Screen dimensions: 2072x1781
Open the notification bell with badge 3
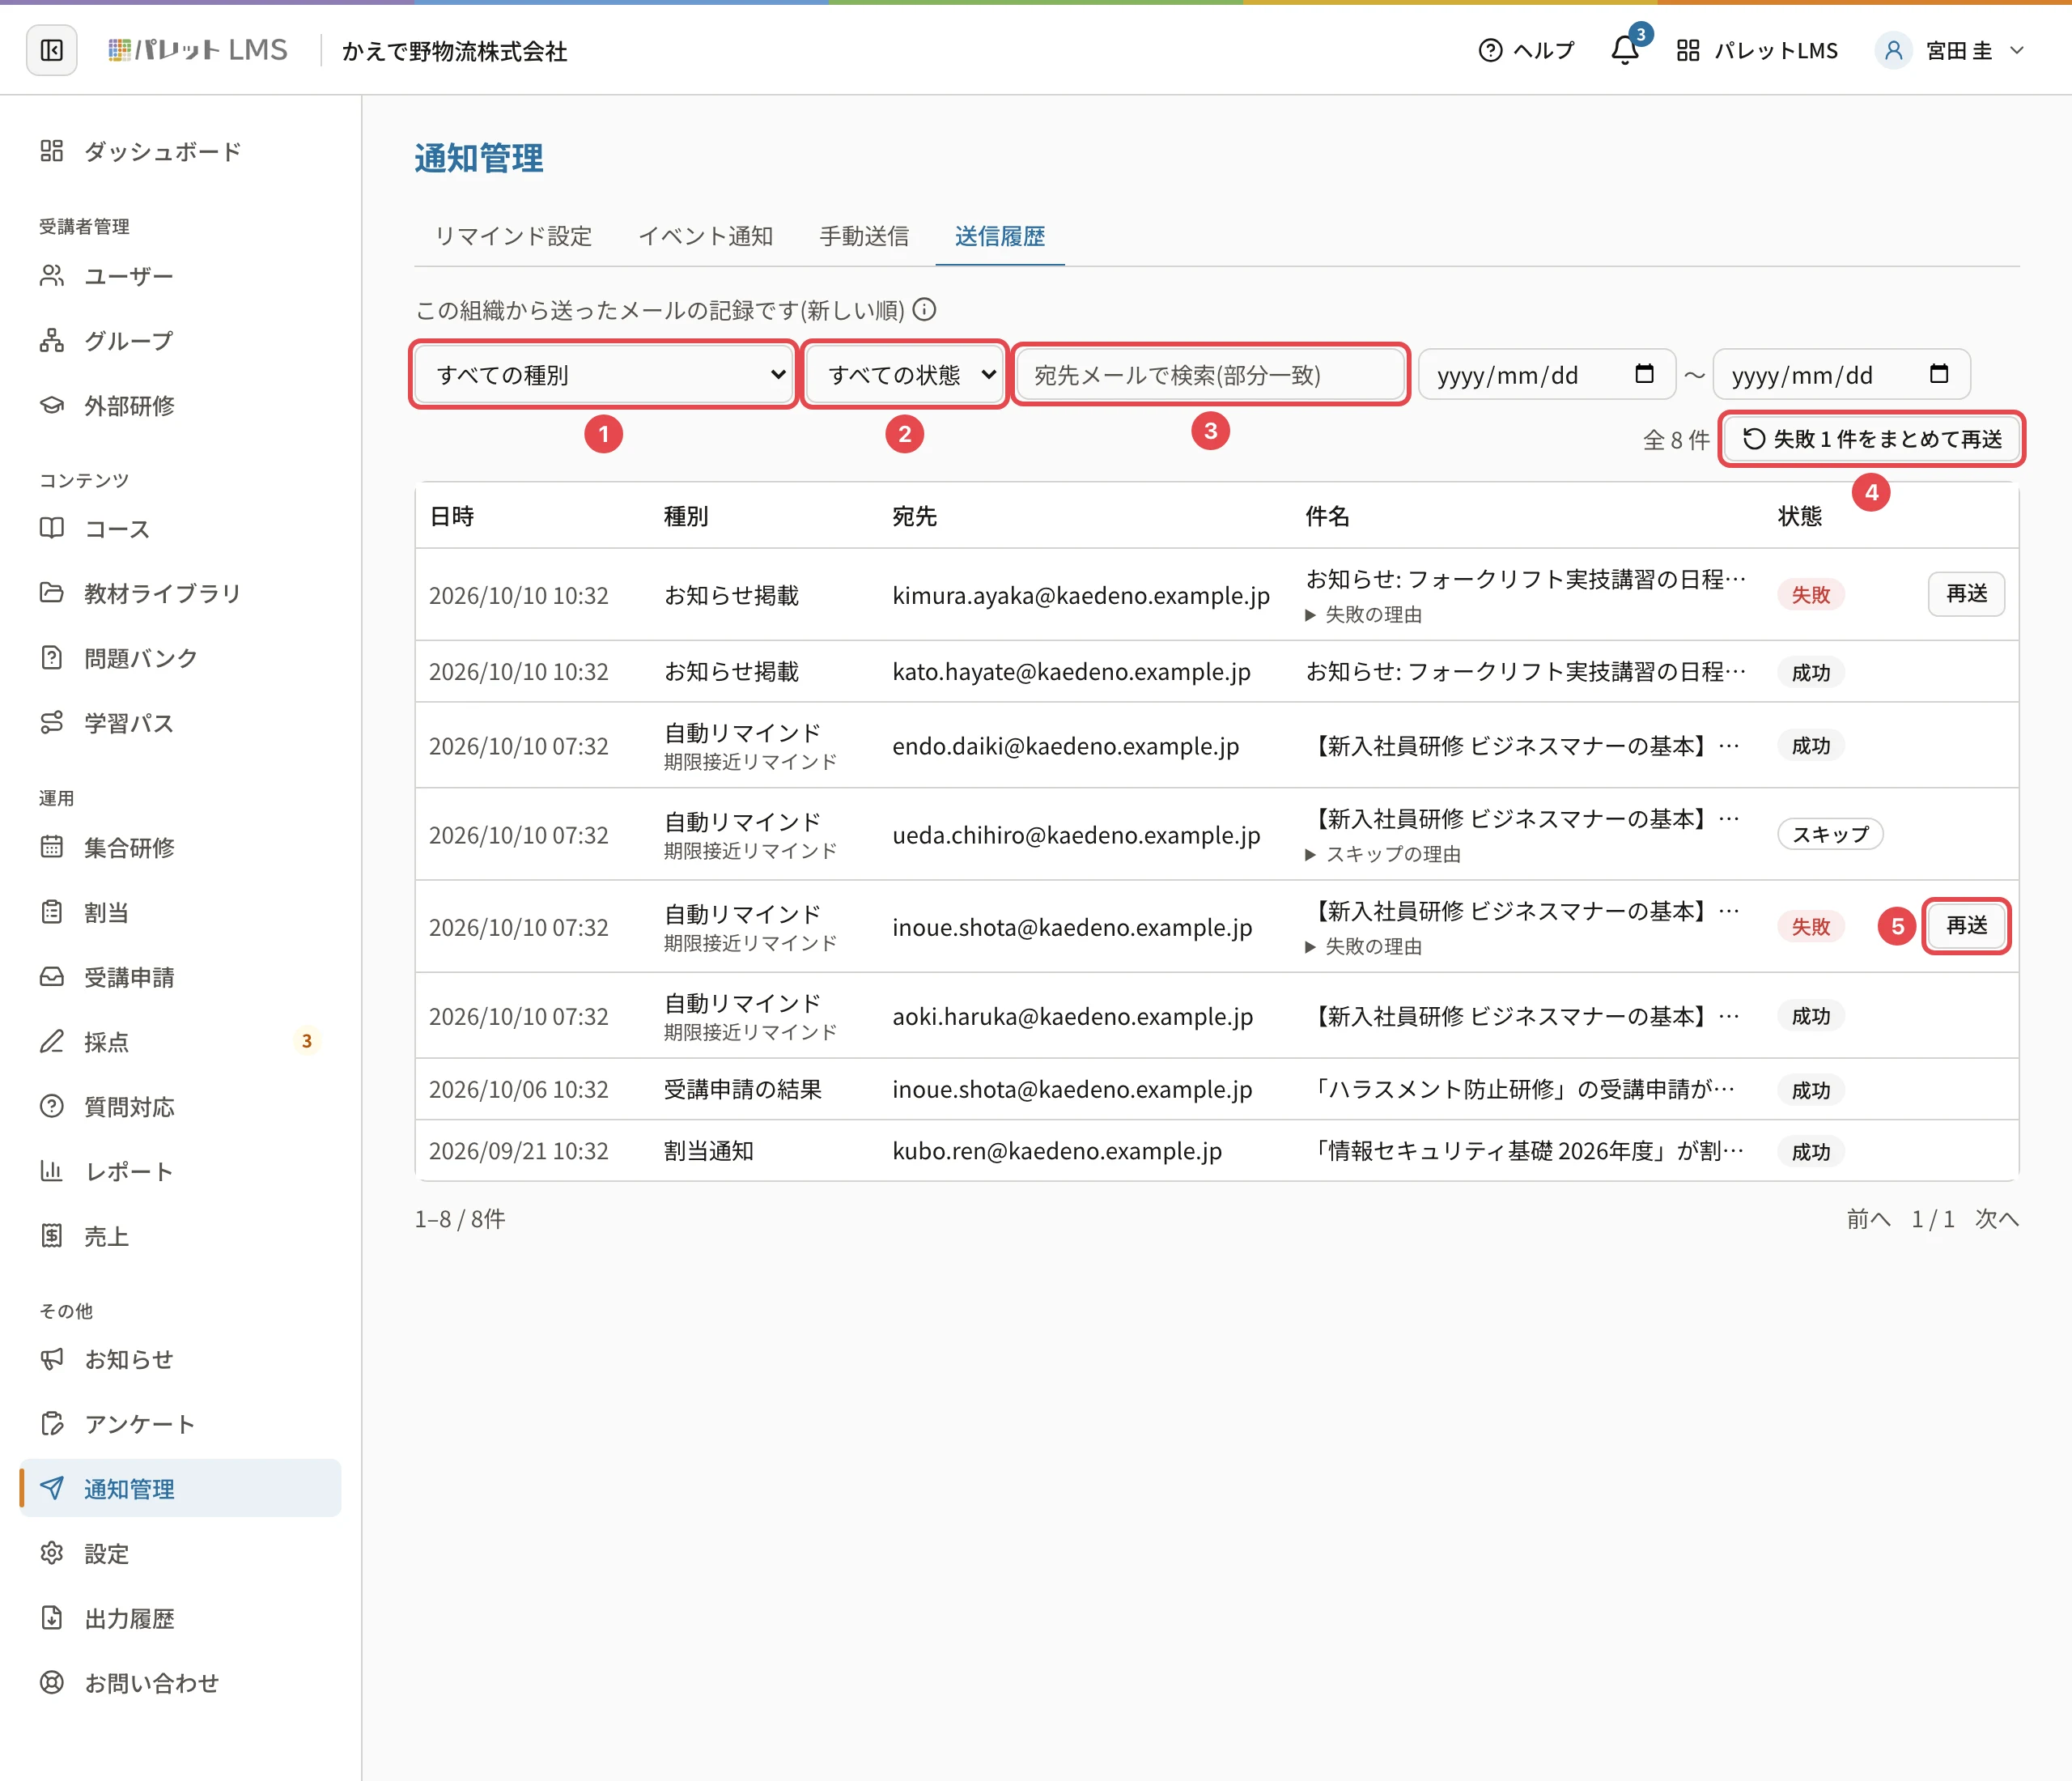[1626, 50]
